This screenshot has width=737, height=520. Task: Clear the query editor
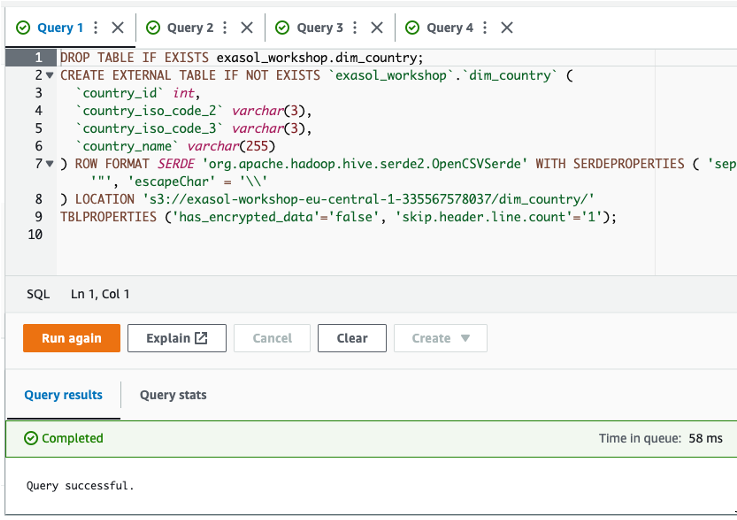click(x=352, y=338)
